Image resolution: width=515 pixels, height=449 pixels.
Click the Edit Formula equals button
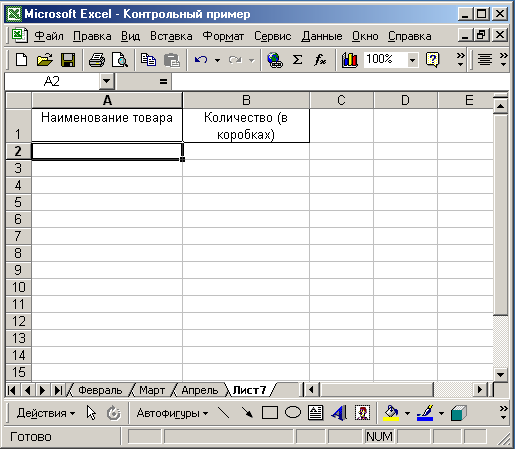click(x=163, y=81)
